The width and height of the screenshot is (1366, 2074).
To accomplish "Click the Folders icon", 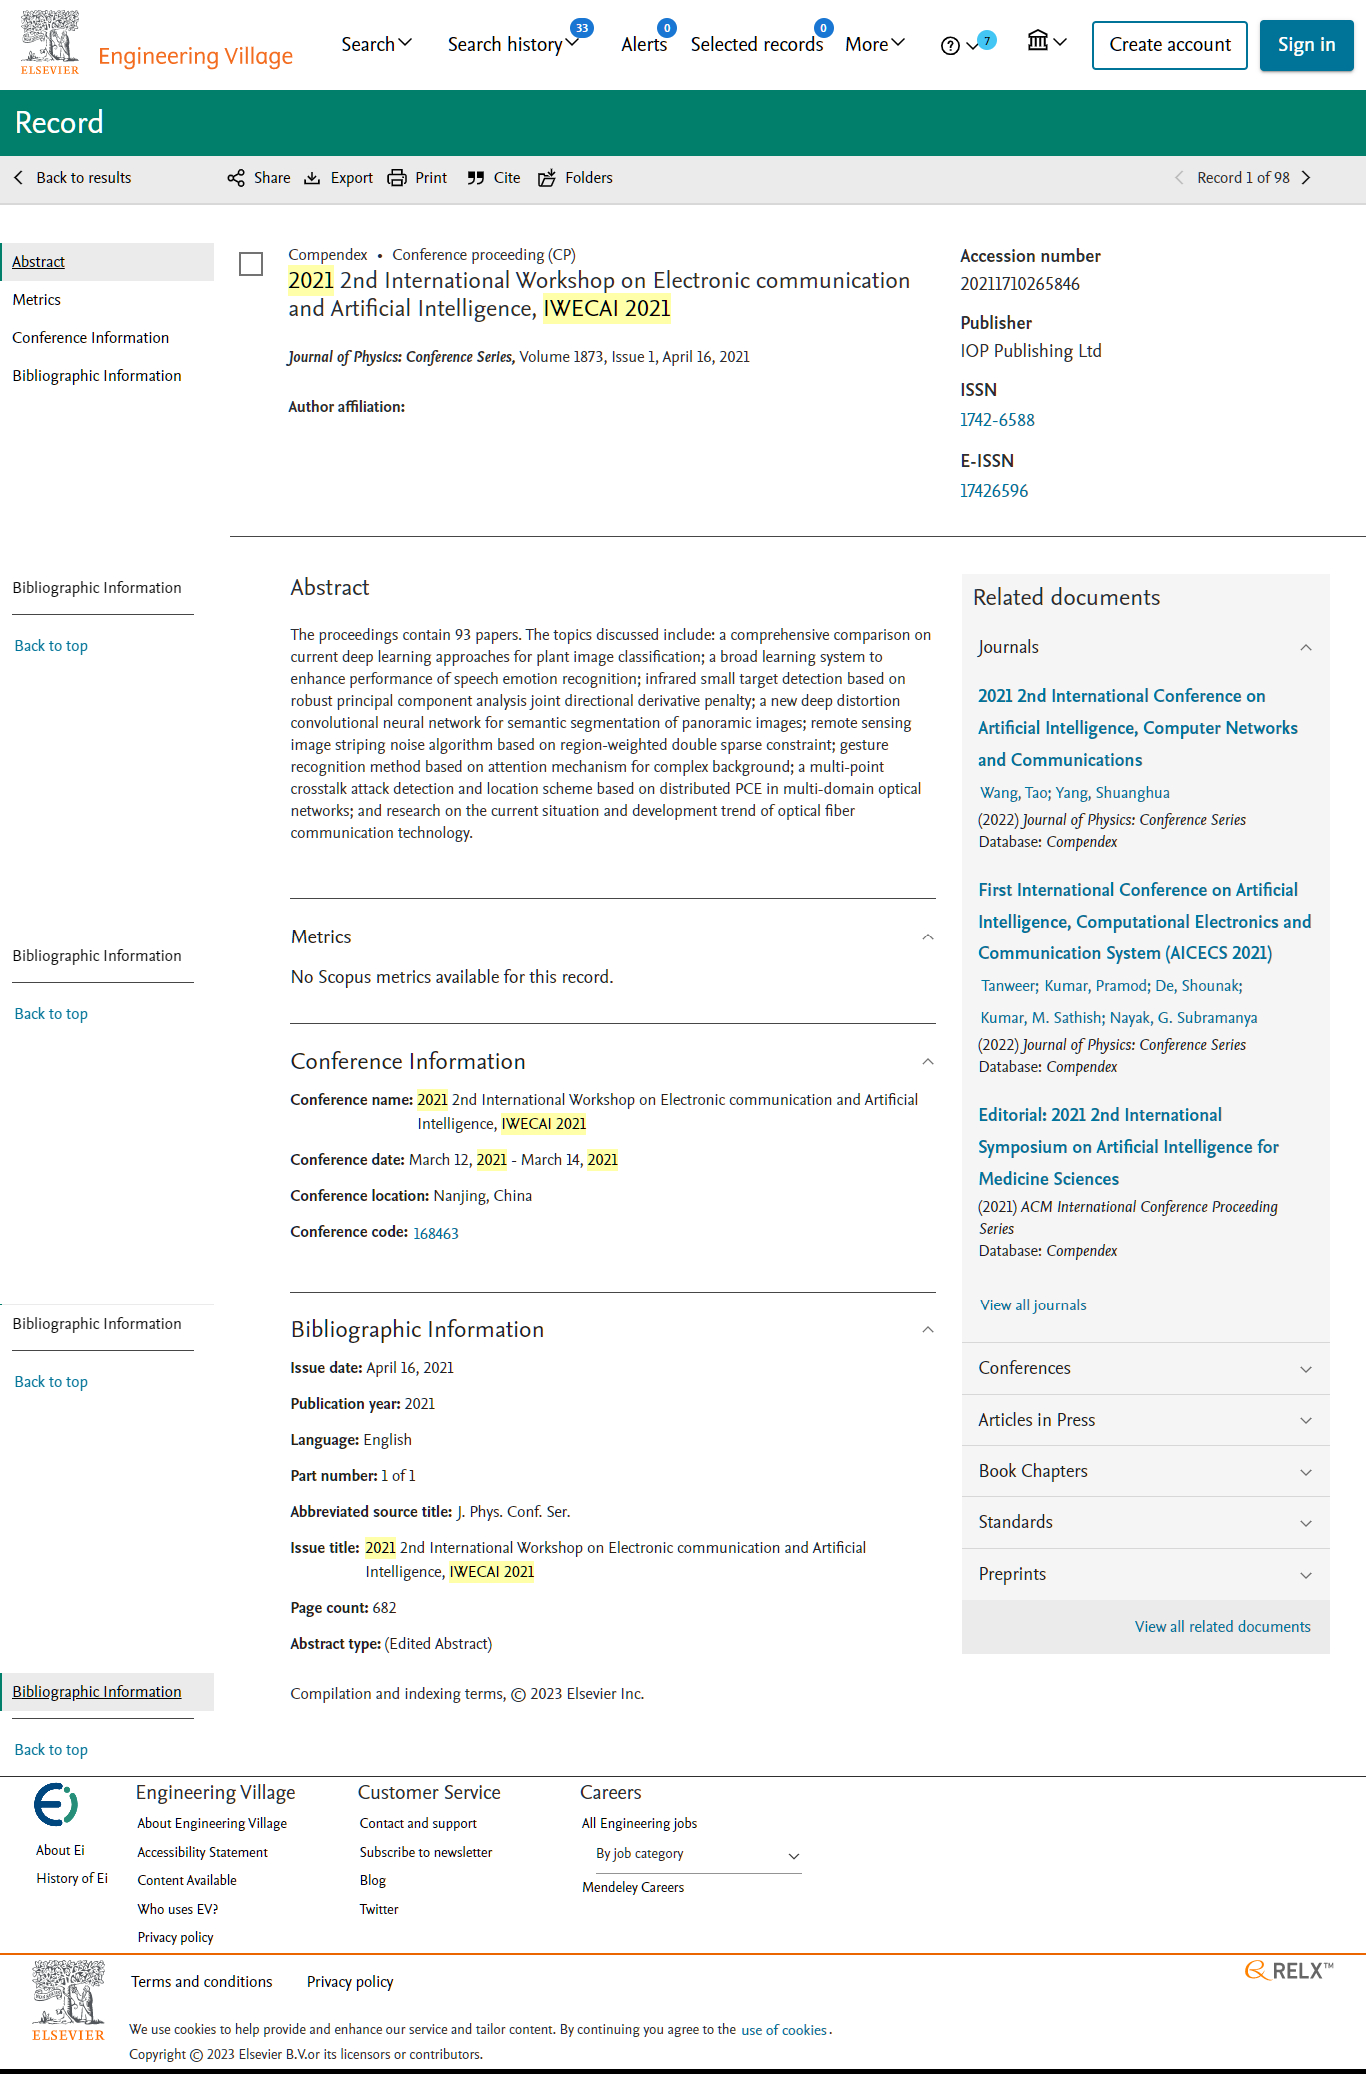I will [x=547, y=178].
